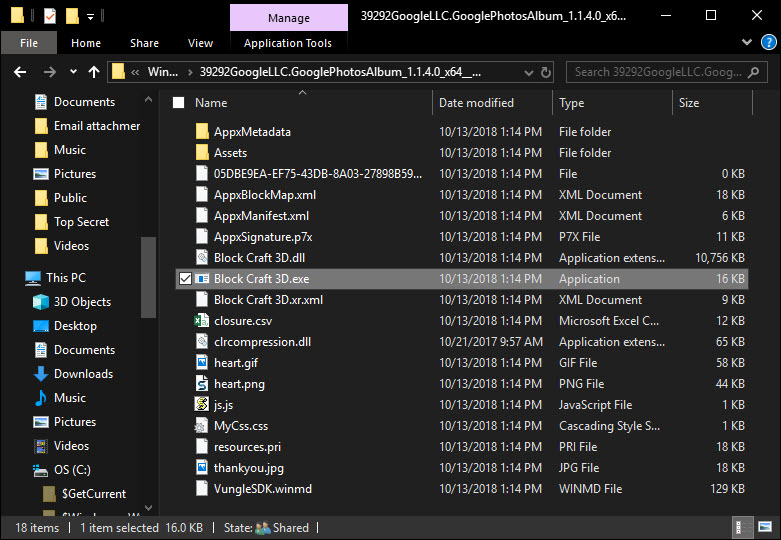The width and height of the screenshot is (781, 540).
Task: Click the closure.csv Excel file icon
Action: 201,321
